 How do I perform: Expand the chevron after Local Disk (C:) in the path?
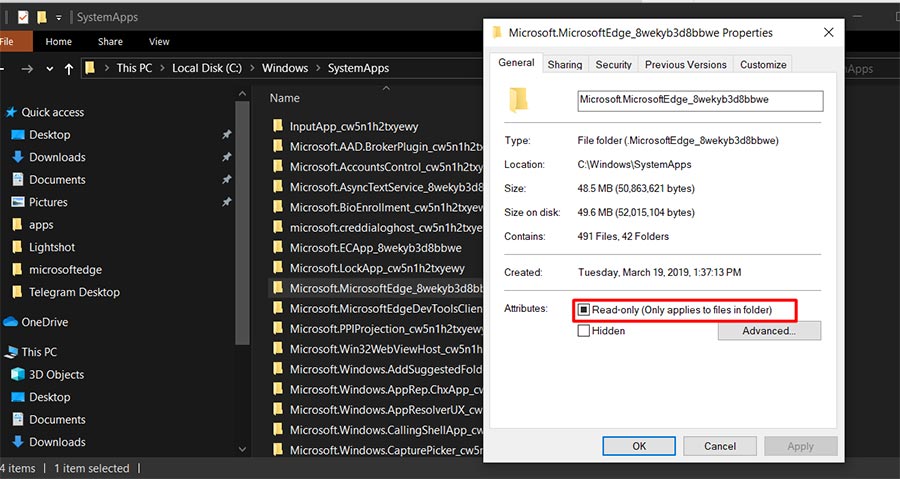[252, 68]
